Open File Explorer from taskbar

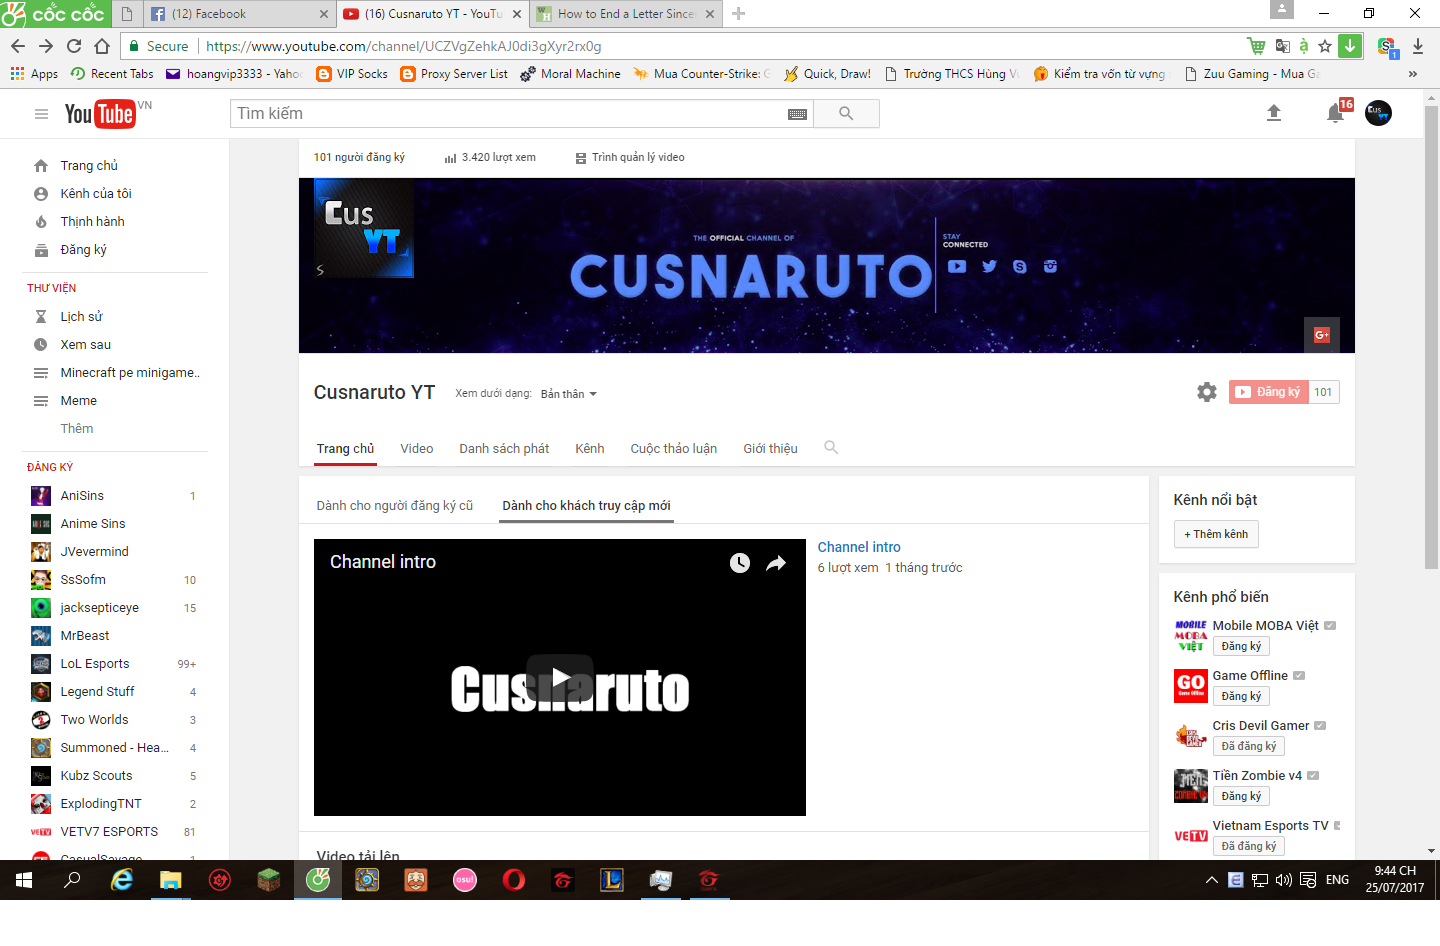point(171,880)
